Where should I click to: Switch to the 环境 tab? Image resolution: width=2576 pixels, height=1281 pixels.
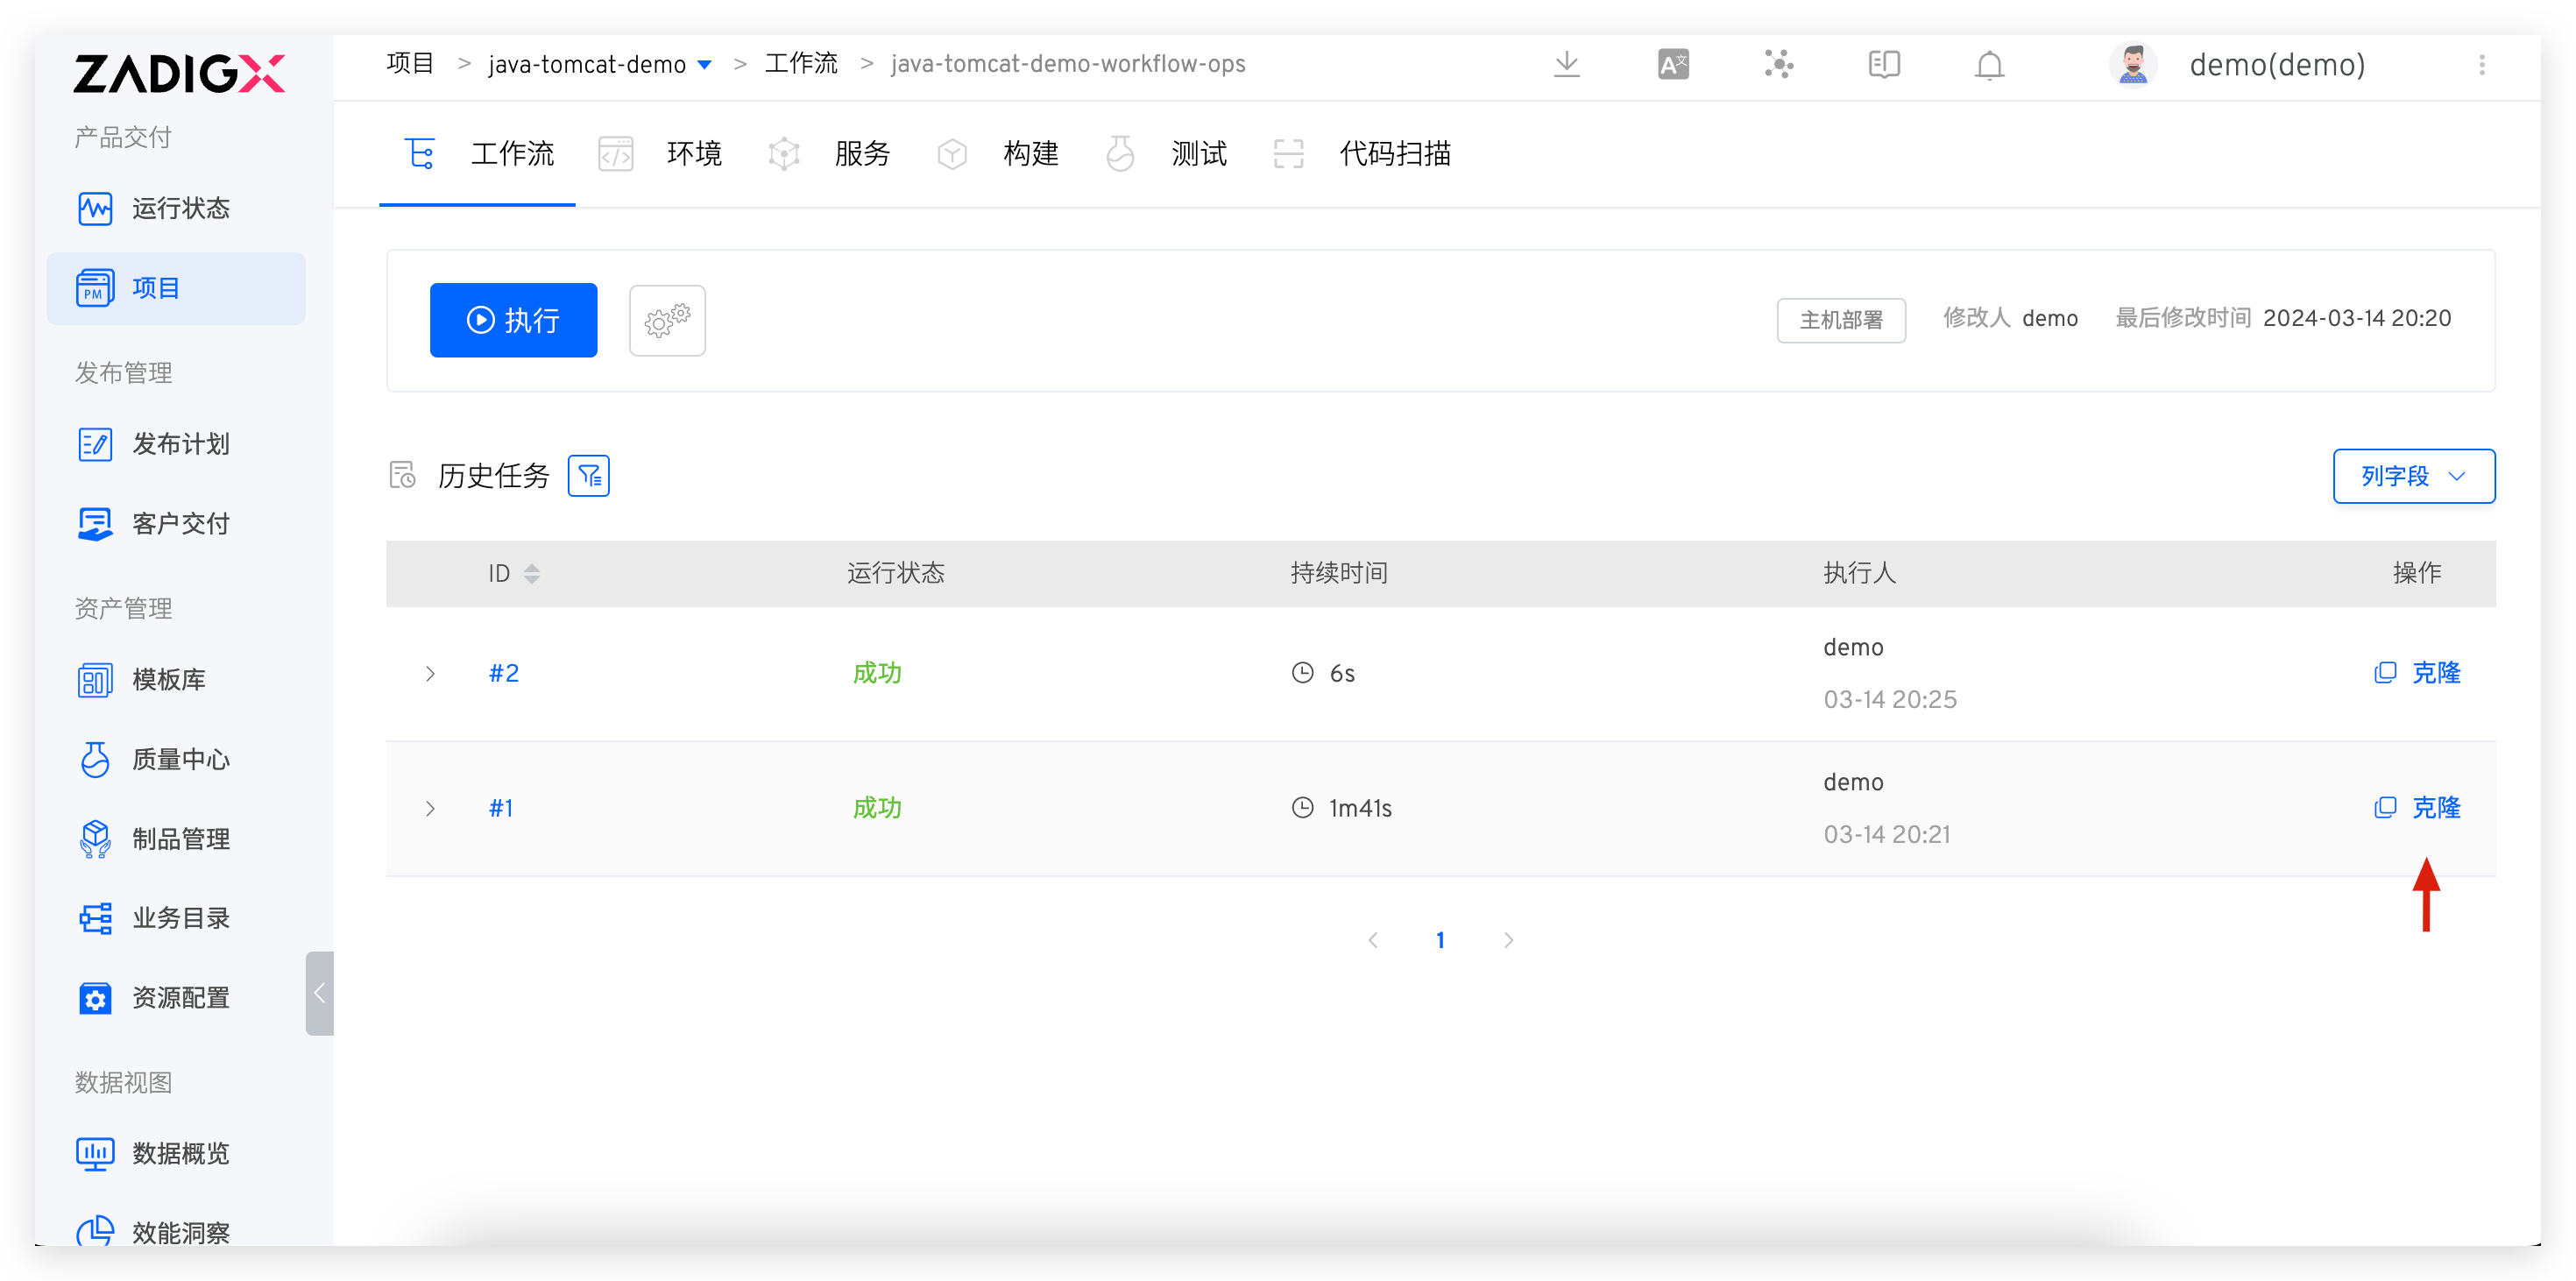coord(660,154)
